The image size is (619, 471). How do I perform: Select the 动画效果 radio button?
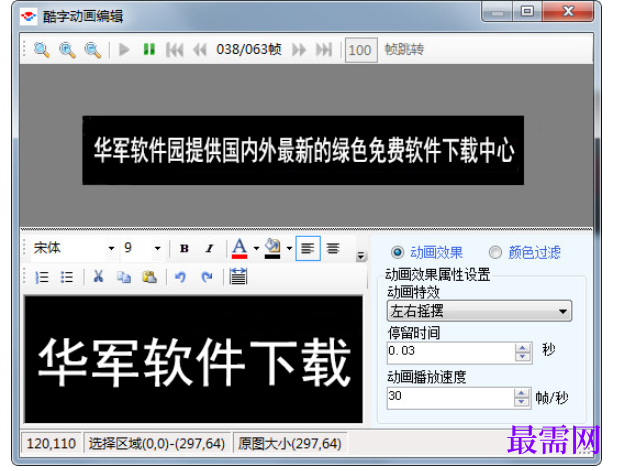pyautogui.click(x=397, y=252)
